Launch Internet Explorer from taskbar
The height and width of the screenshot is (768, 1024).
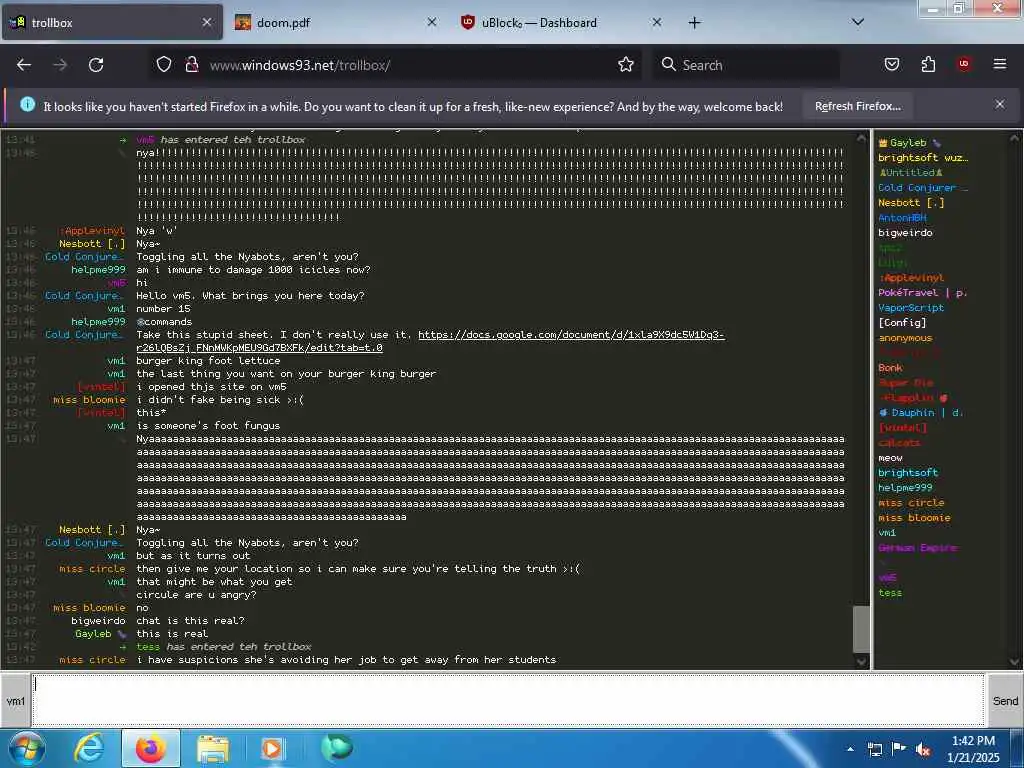tap(89, 748)
